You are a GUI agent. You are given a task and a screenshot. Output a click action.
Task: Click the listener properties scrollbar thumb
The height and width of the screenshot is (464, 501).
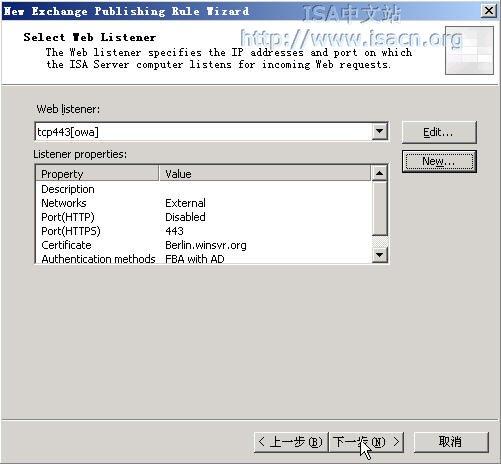coord(379,208)
